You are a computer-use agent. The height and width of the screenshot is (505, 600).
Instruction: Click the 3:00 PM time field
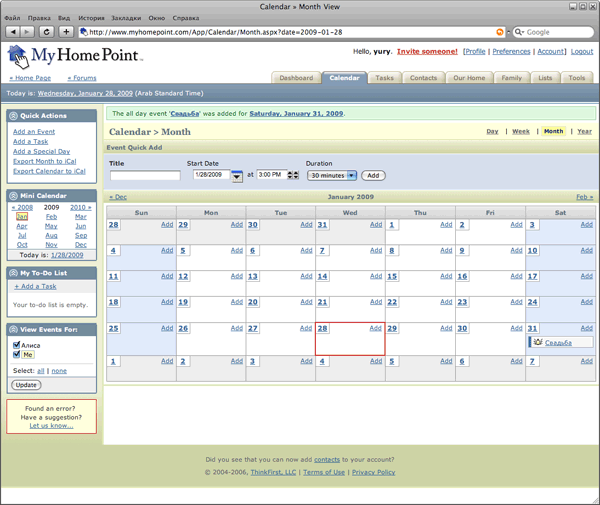point(272,175)
